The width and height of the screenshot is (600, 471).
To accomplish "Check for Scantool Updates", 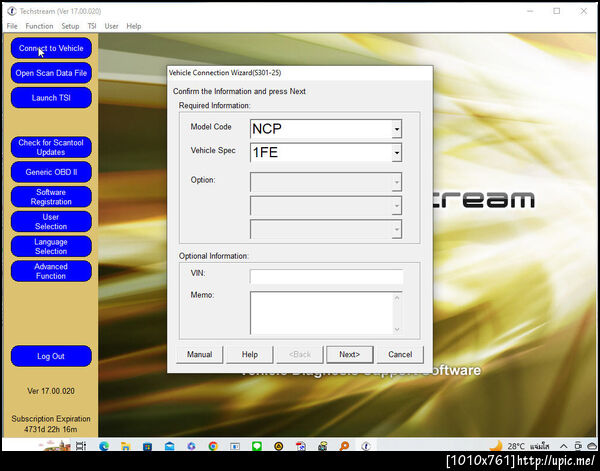I will [51, 147].
